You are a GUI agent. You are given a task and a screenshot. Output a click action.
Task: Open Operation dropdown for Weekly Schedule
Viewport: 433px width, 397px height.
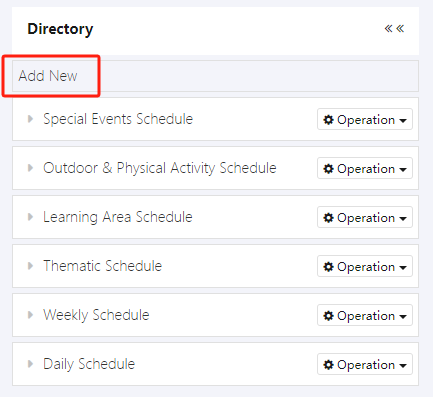[x=365, y=315]
